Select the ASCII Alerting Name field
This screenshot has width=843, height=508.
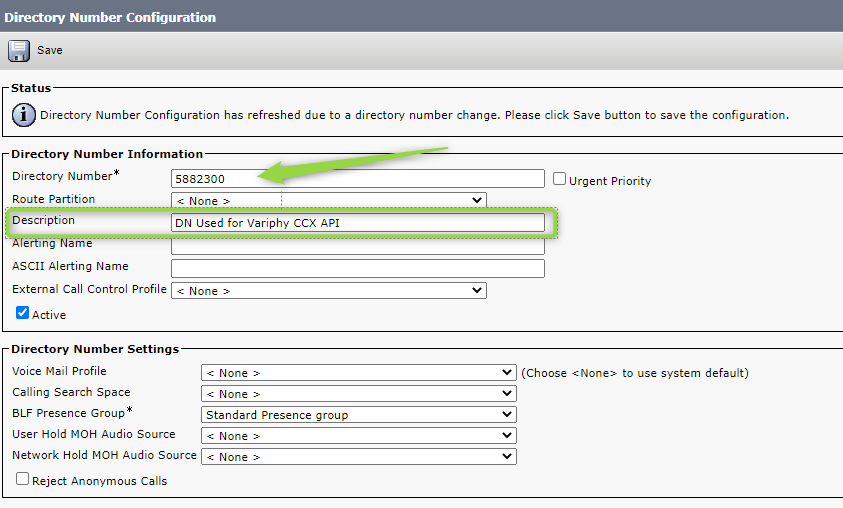coord(358,268)
